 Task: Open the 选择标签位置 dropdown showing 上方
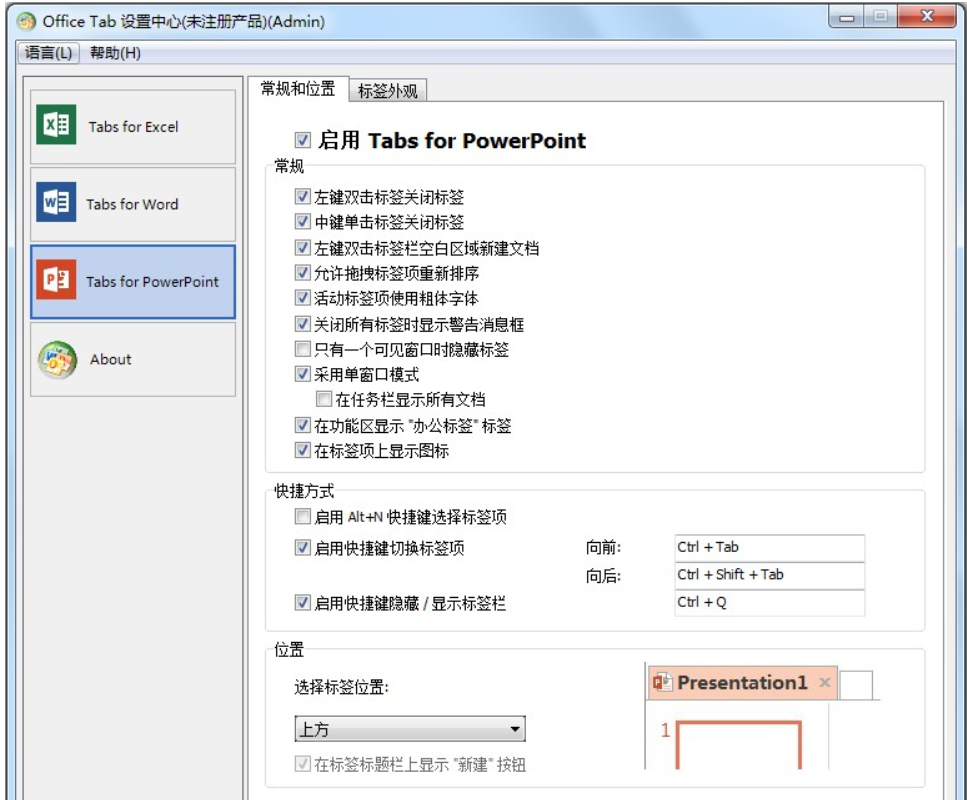tap(410, 729)
